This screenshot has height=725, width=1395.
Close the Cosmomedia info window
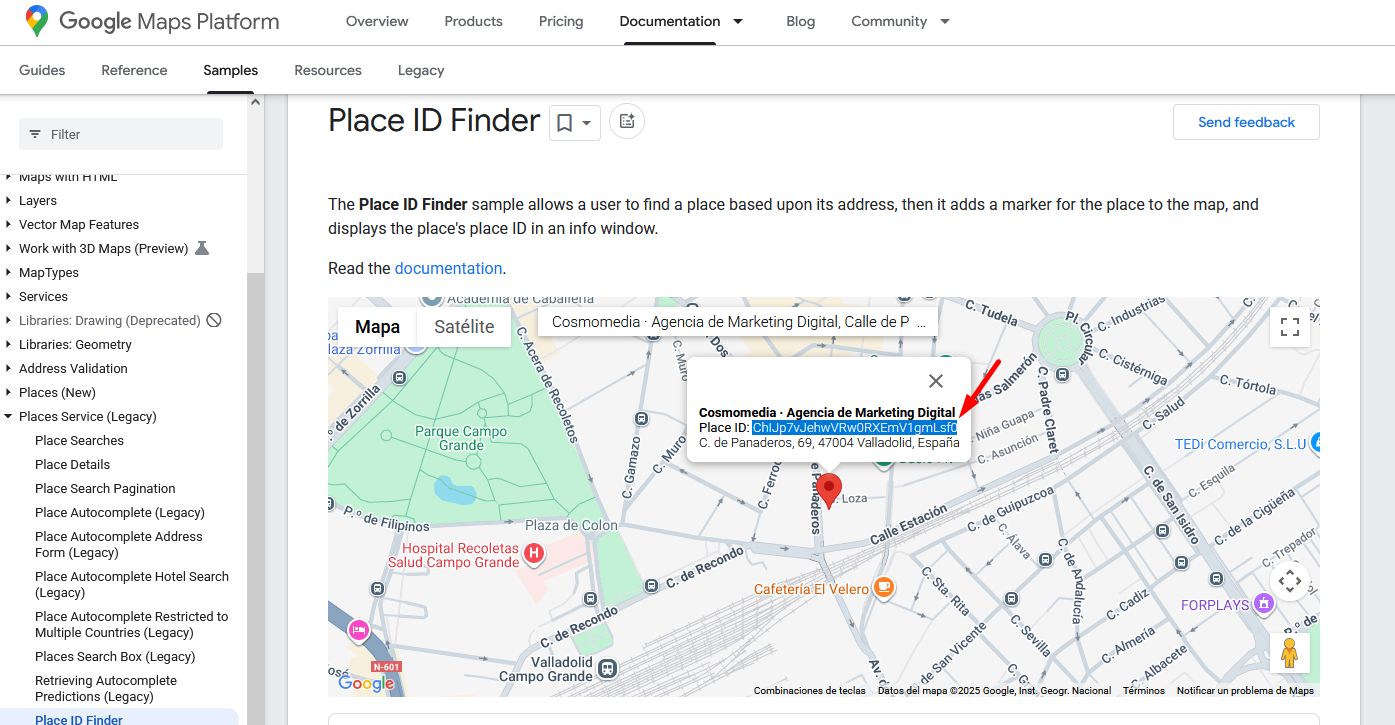[x=935, y=381]
